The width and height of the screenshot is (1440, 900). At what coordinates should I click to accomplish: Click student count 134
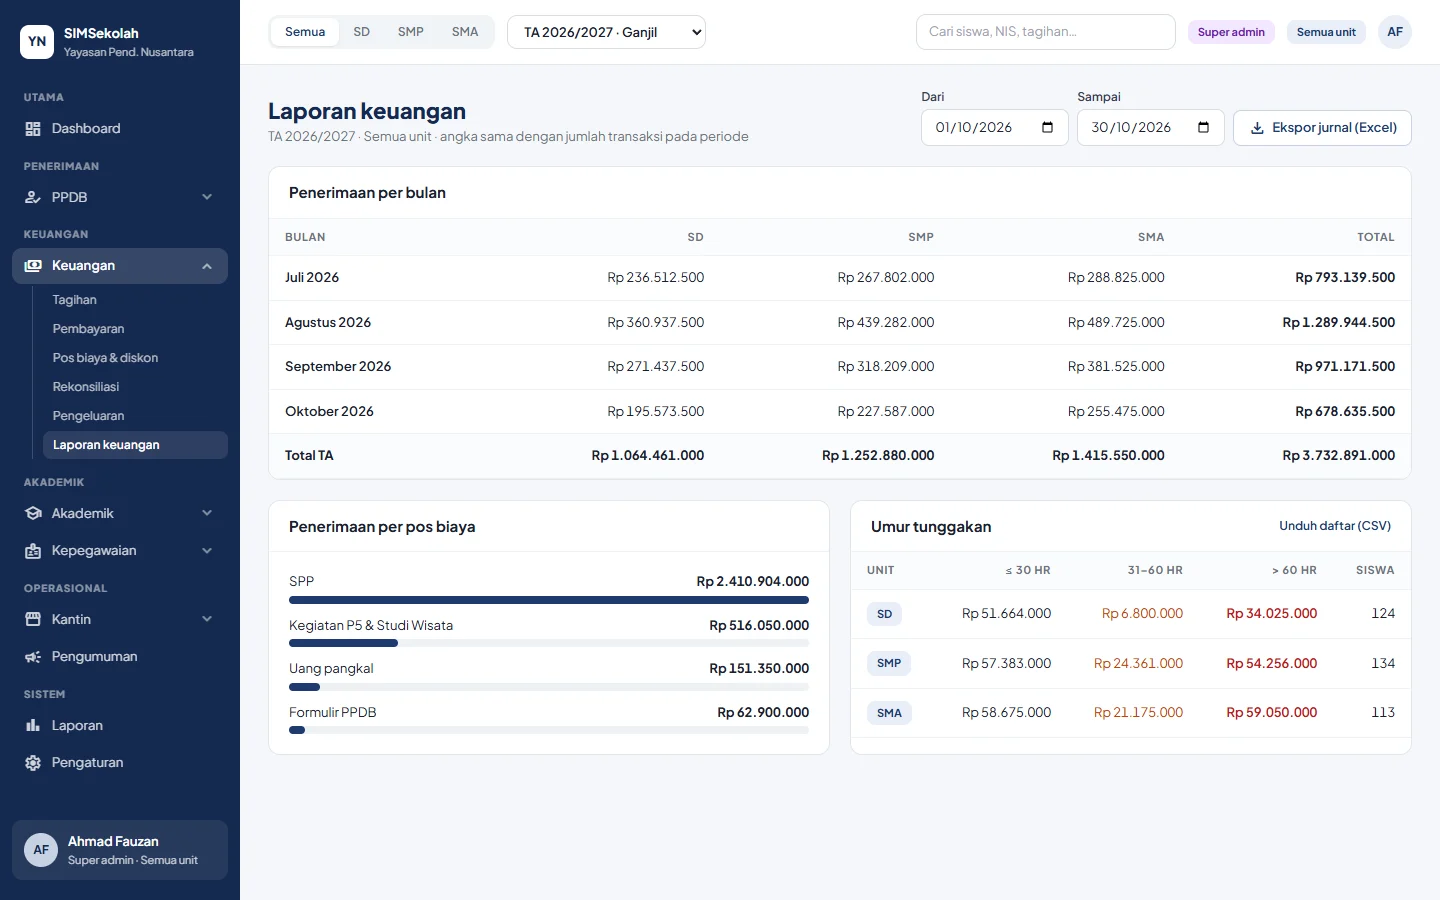1383,664
